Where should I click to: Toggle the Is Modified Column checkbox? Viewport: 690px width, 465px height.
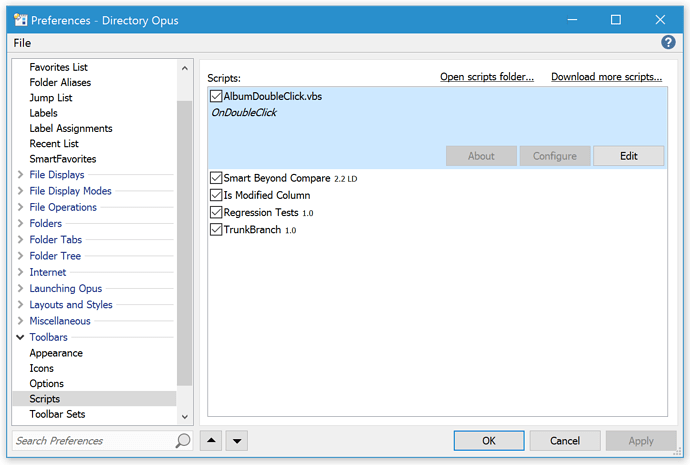click(x=216, y=195)
